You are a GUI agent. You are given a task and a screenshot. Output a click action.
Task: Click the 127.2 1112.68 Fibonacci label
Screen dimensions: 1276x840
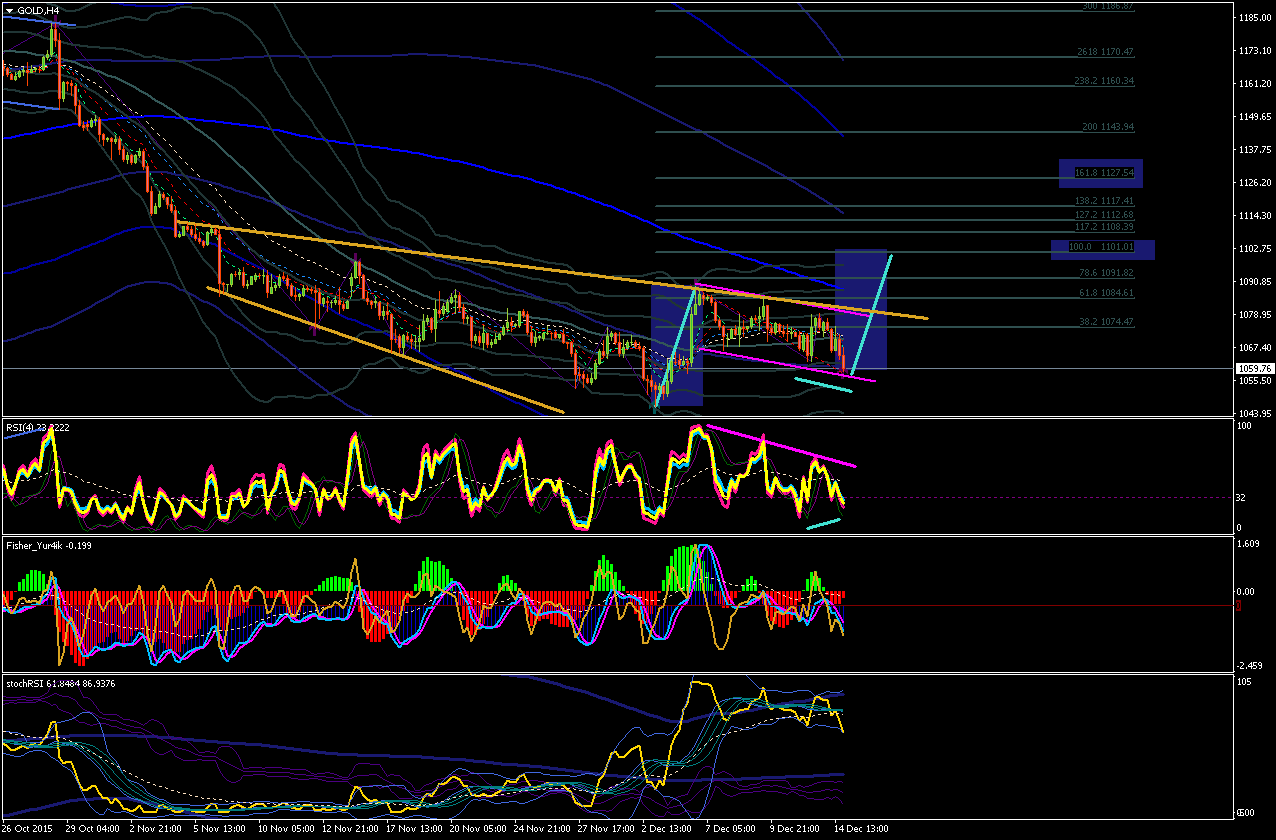click(1103, 214)
